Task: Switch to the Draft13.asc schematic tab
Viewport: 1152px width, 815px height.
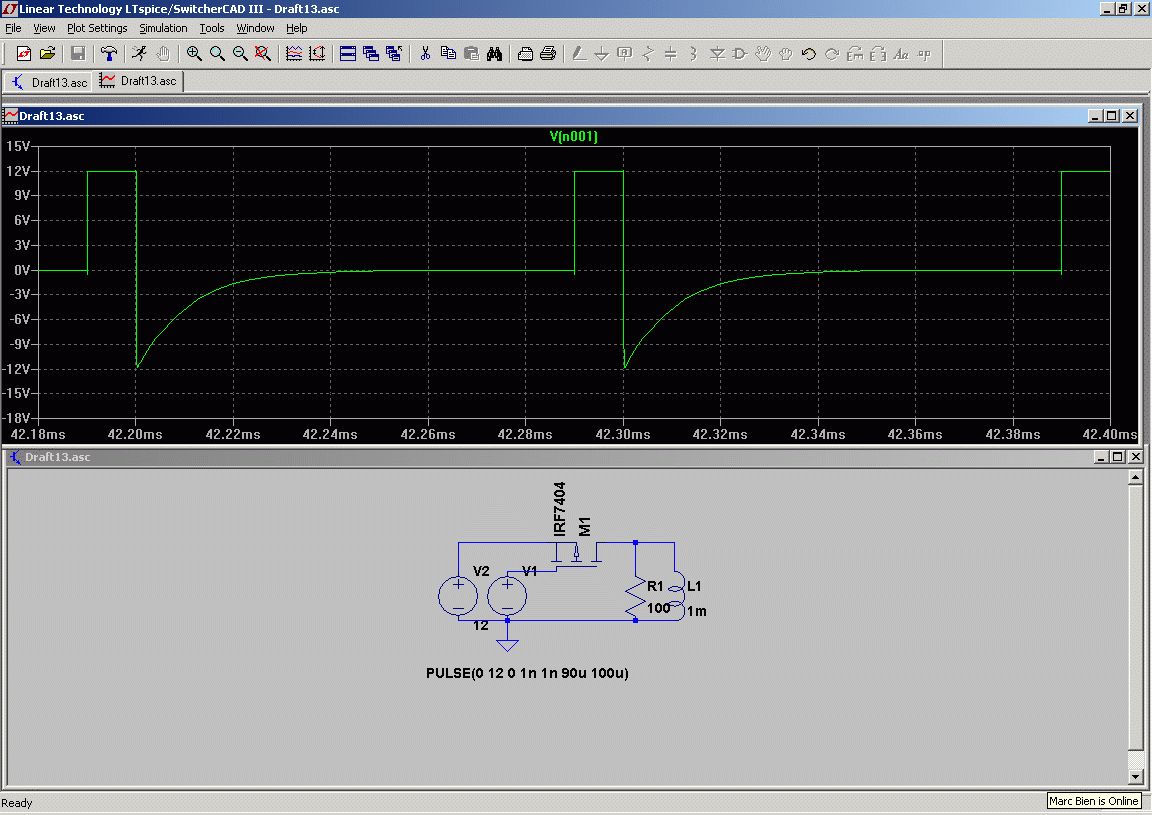Action: pos(50,81)
